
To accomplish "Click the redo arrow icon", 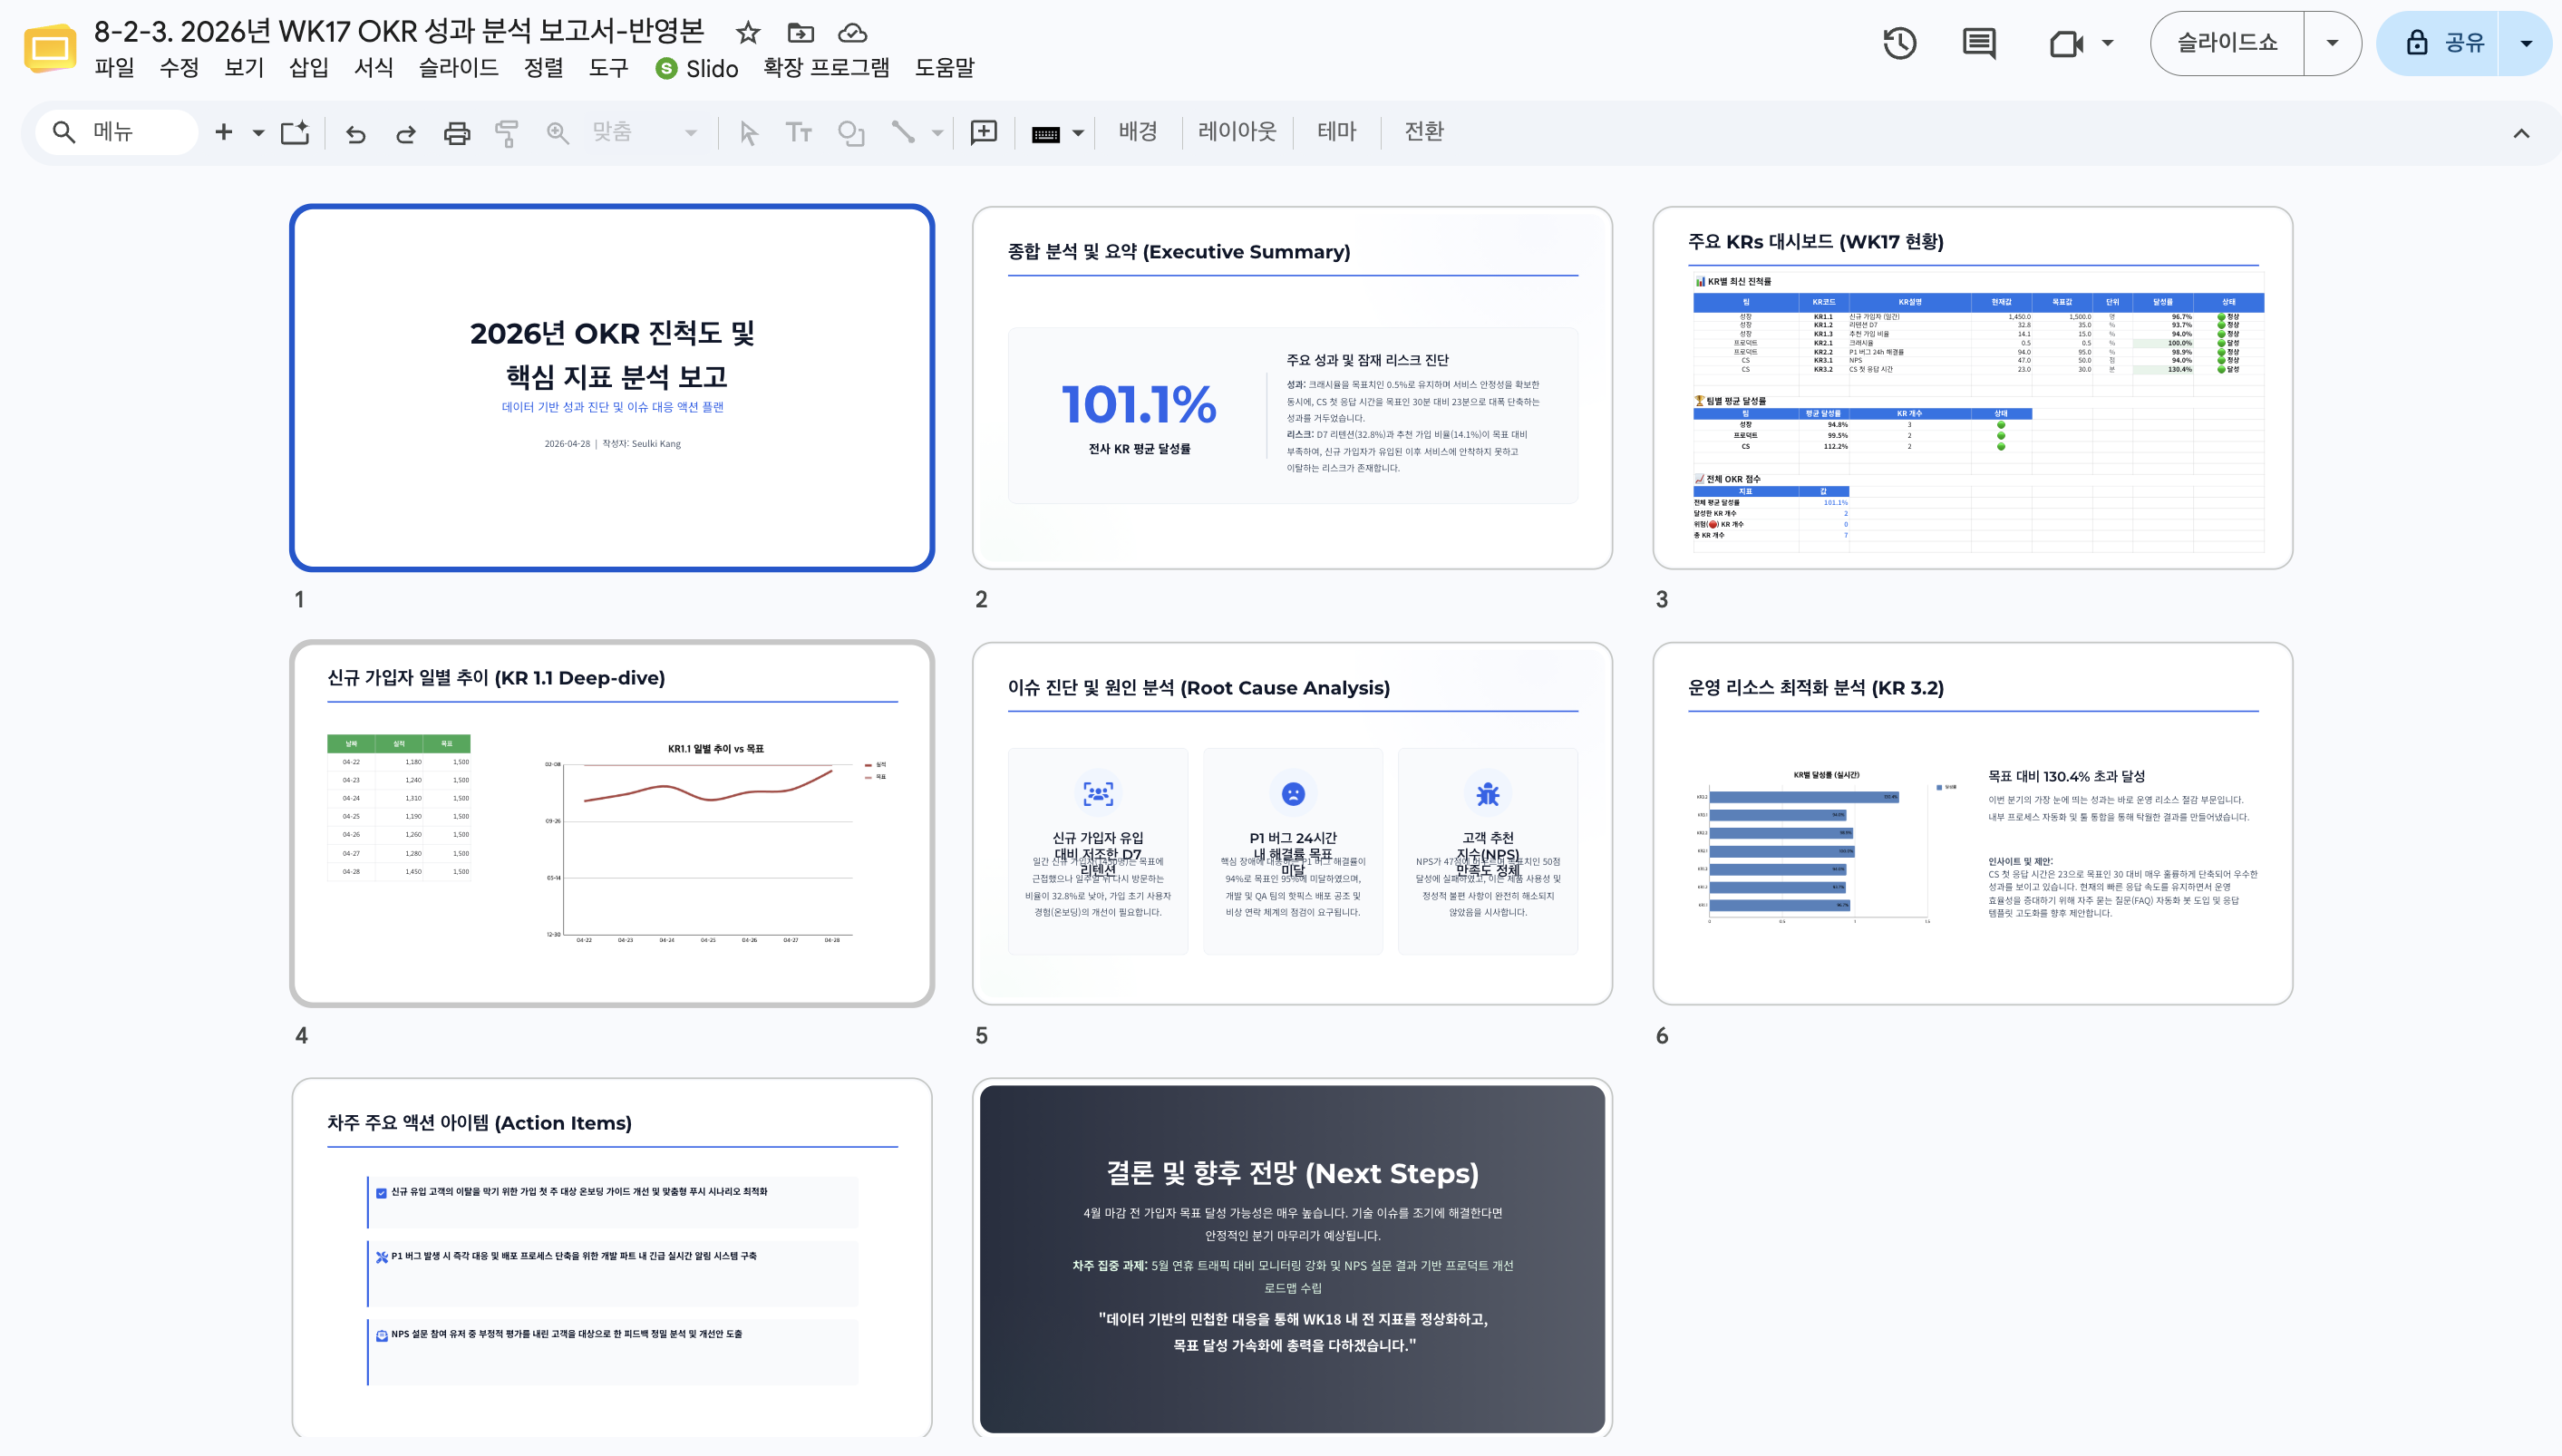I will pos(405,132).
